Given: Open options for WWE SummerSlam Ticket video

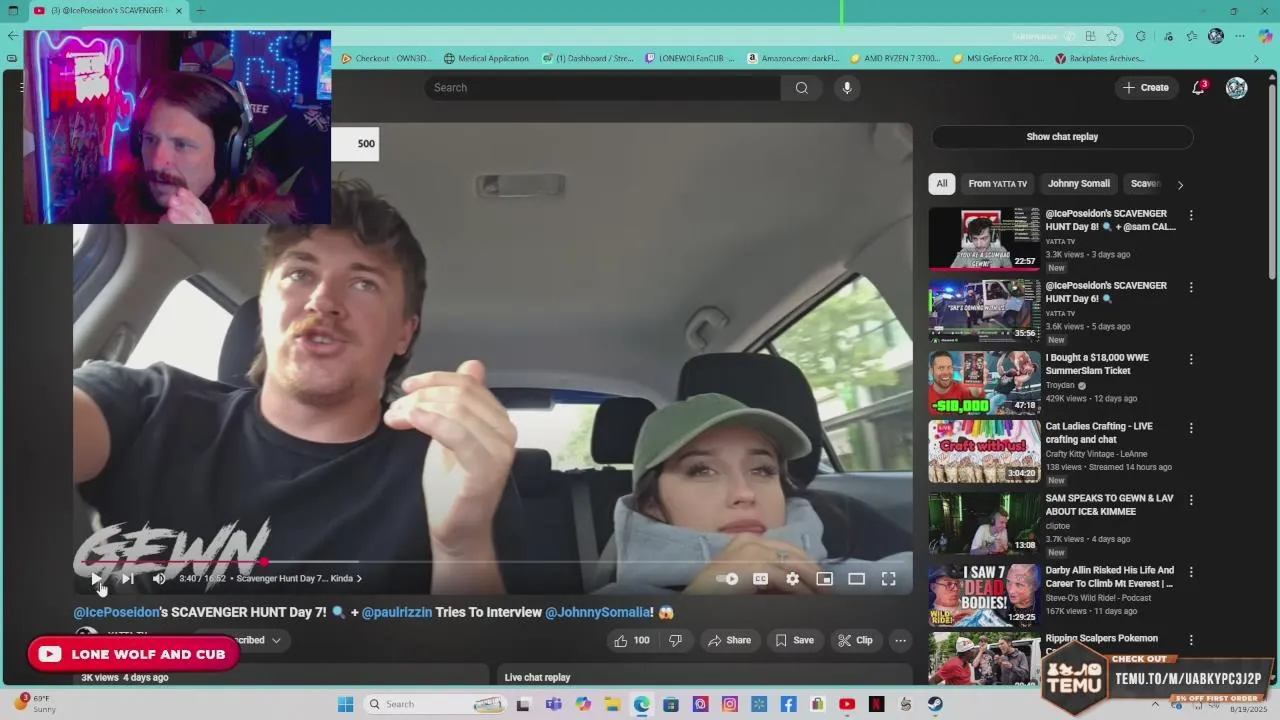Looking at the screenshot, I should (1190, 359).
